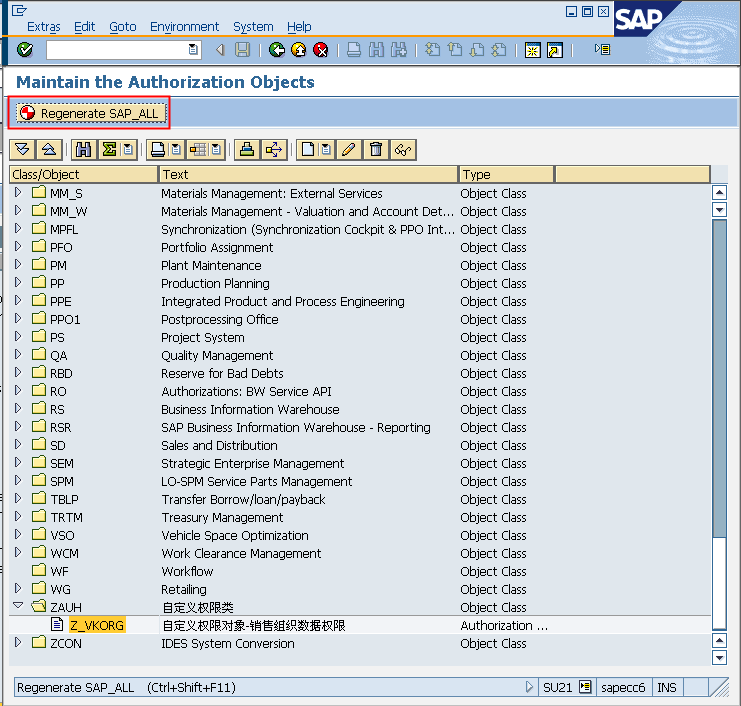Screen dimensions: 741x706
Task: Click the Transport arrows icon
Action: pyautogui.click(x=274, y=150)
